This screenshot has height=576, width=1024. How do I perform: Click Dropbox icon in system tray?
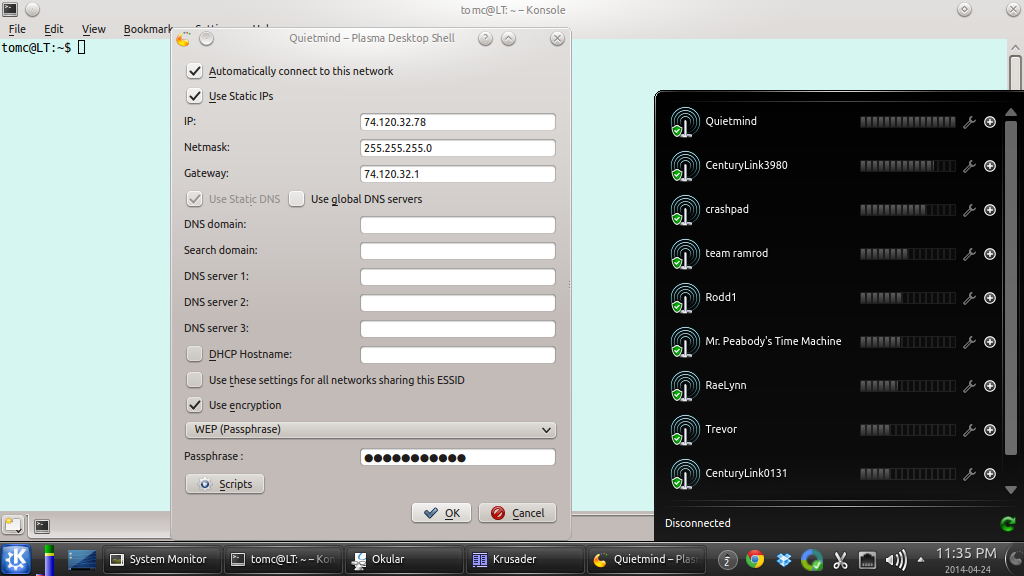tap(784, 560)
